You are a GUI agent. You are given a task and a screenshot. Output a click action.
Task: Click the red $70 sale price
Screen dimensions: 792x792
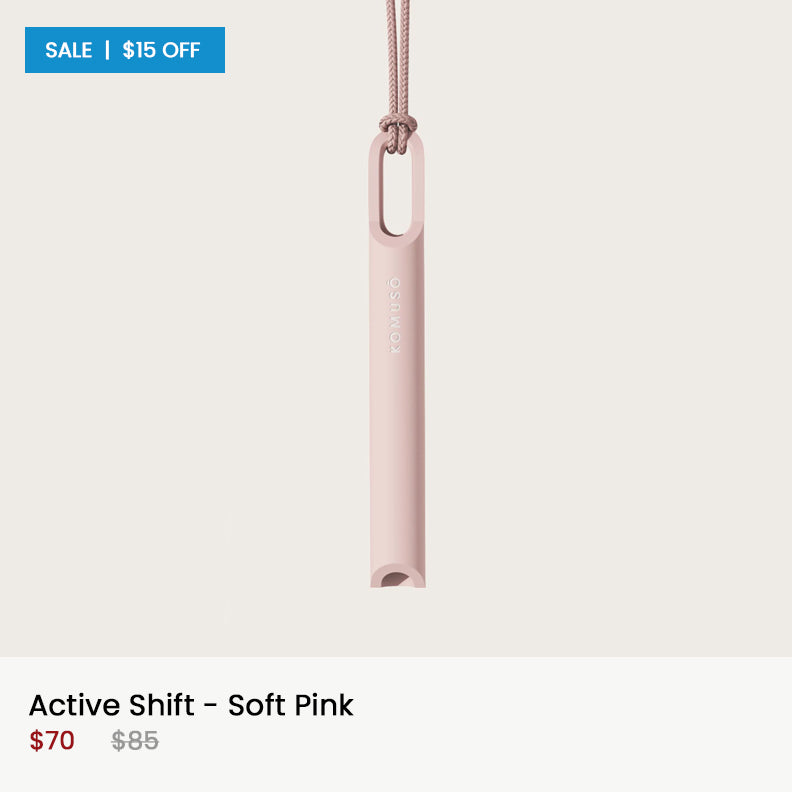[52, 741]
